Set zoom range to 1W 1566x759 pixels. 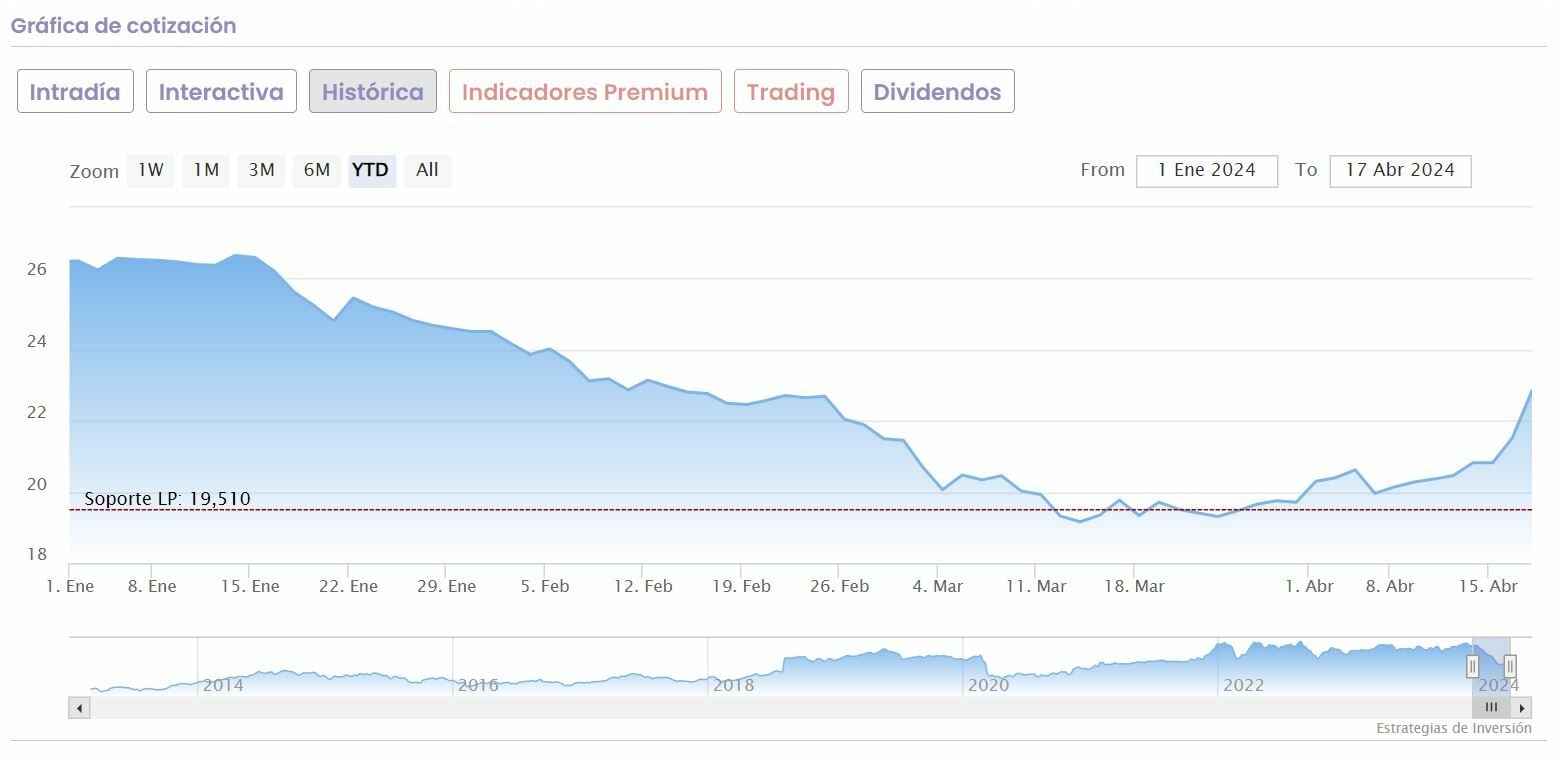[x=151, y=170]
